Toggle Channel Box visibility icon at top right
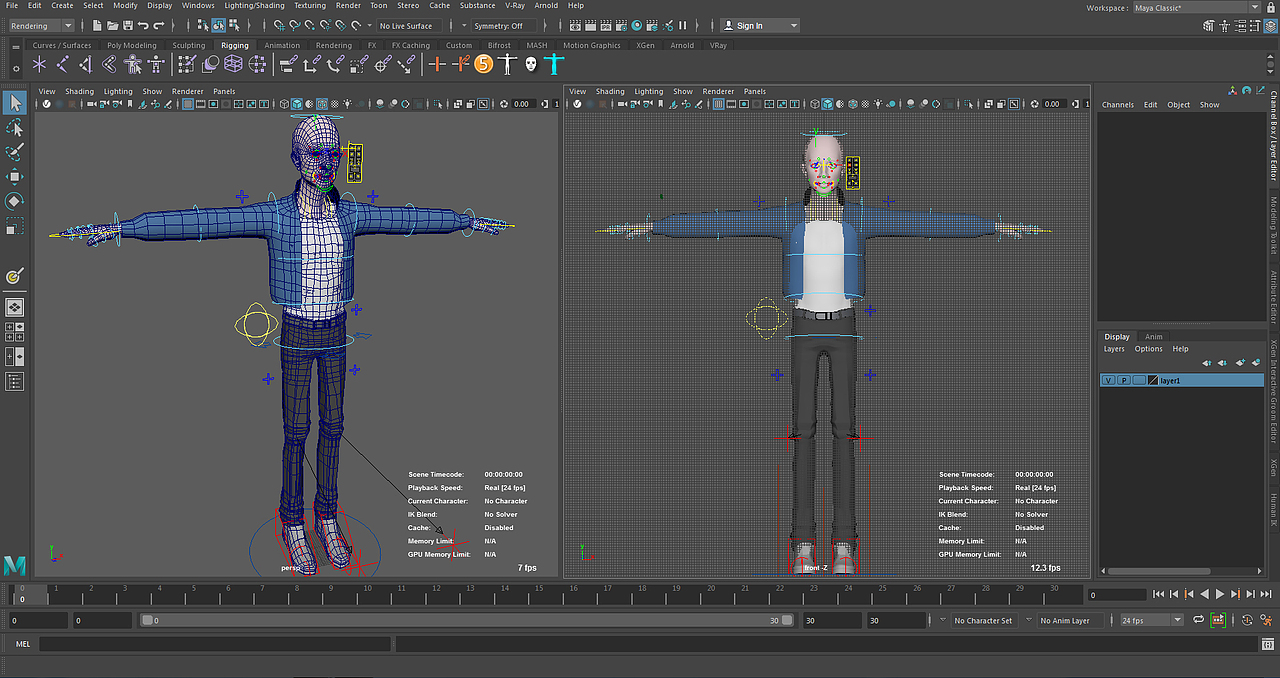This screenshot has height=678, width=1280. (x=1270, y=25)
